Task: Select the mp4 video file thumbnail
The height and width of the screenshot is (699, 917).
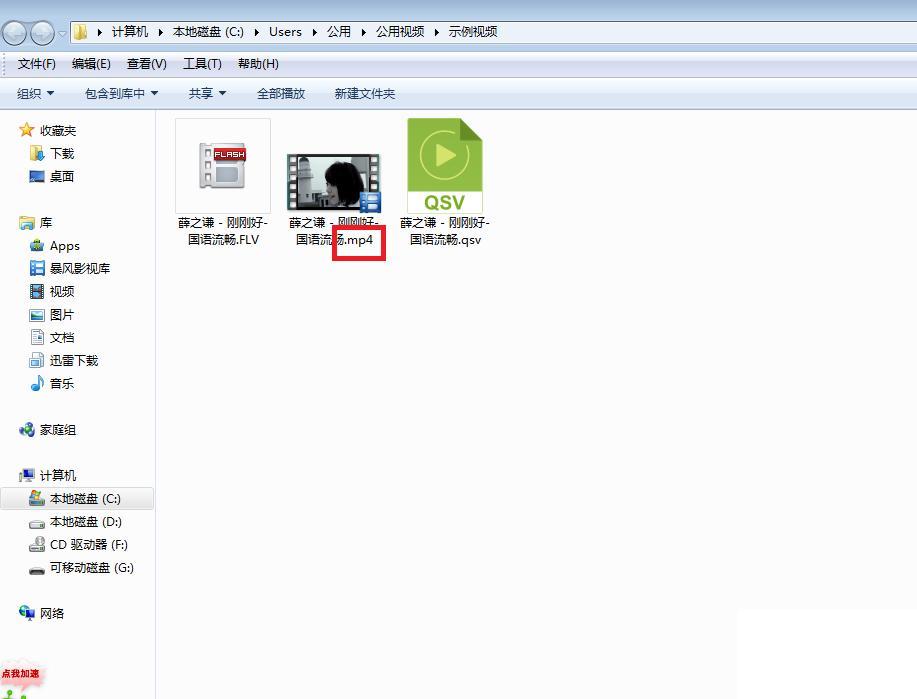Action: (333, 183)
